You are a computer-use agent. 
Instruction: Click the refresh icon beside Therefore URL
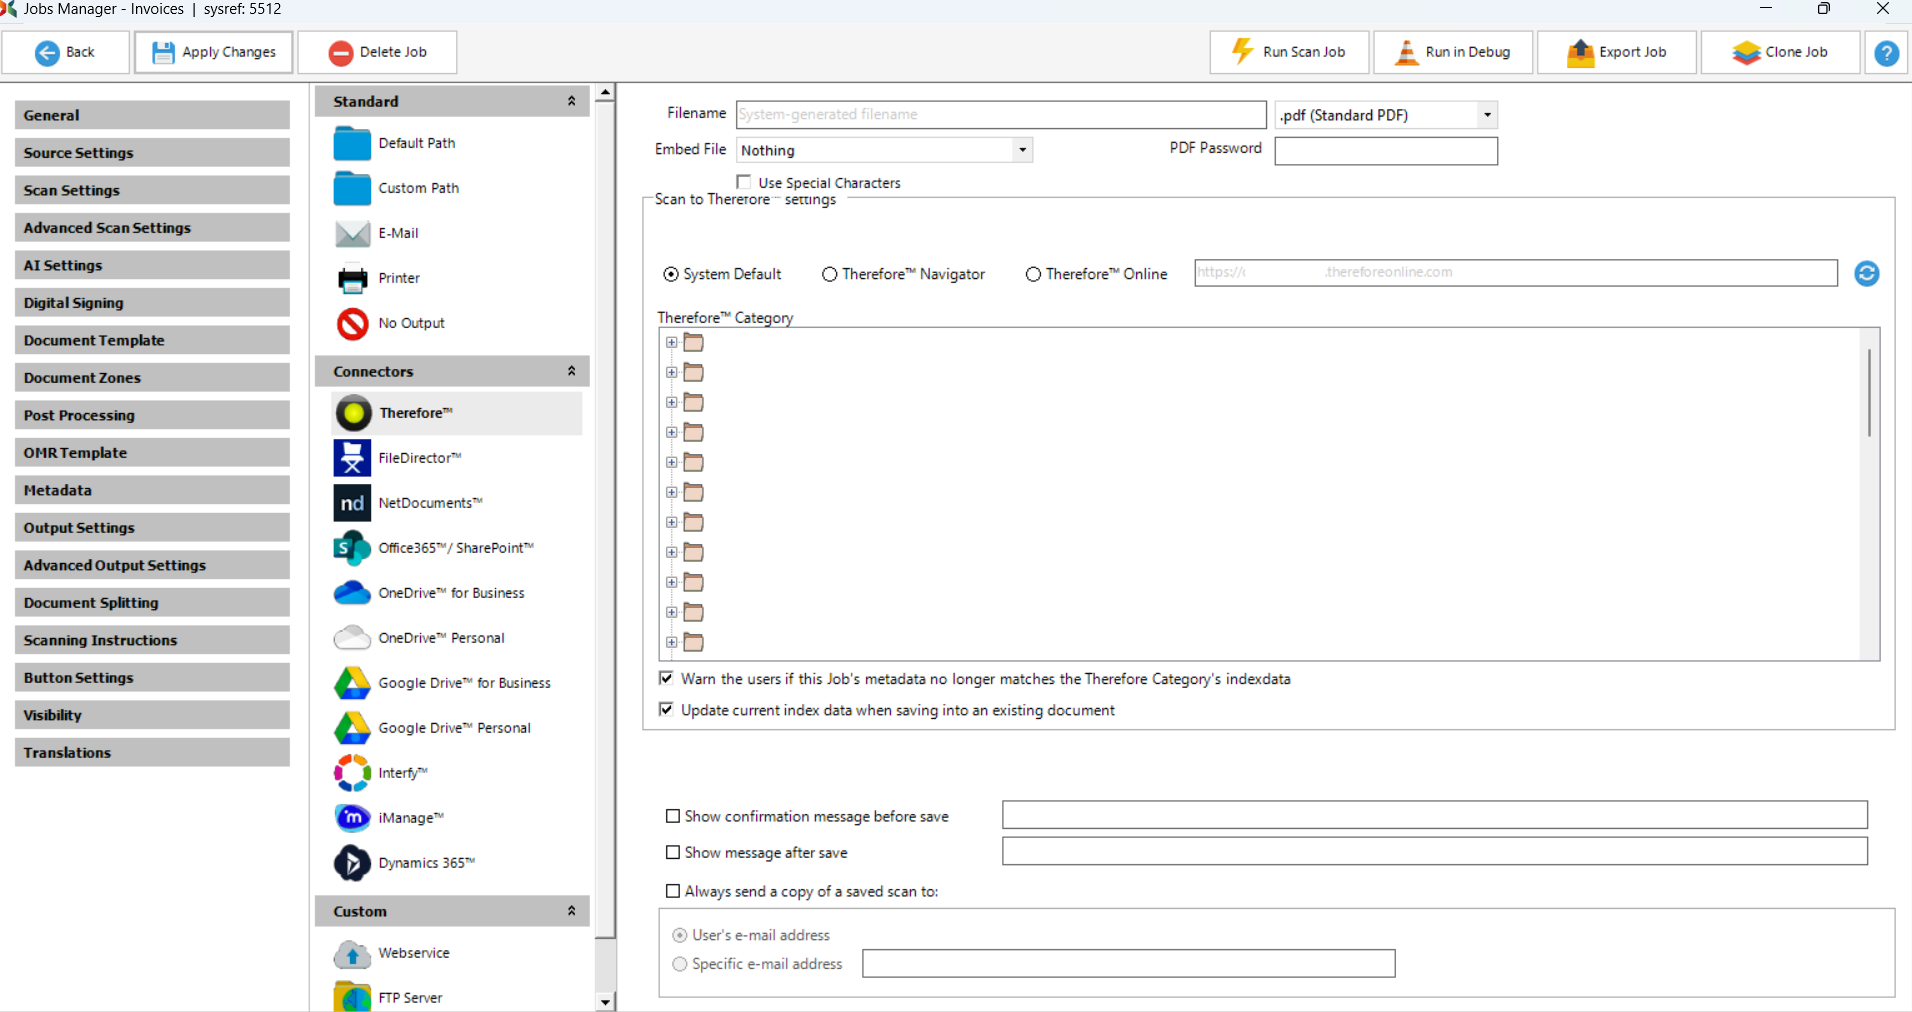(x=1866, y=273)
